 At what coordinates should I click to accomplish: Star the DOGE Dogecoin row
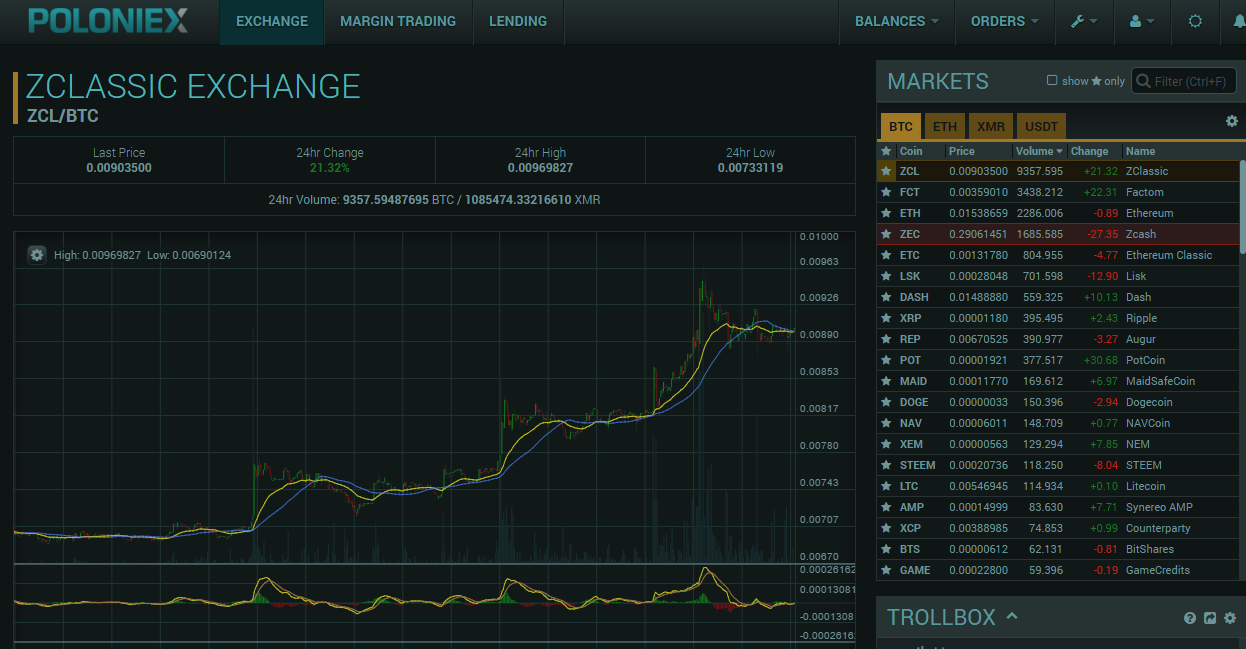[885, 402]
